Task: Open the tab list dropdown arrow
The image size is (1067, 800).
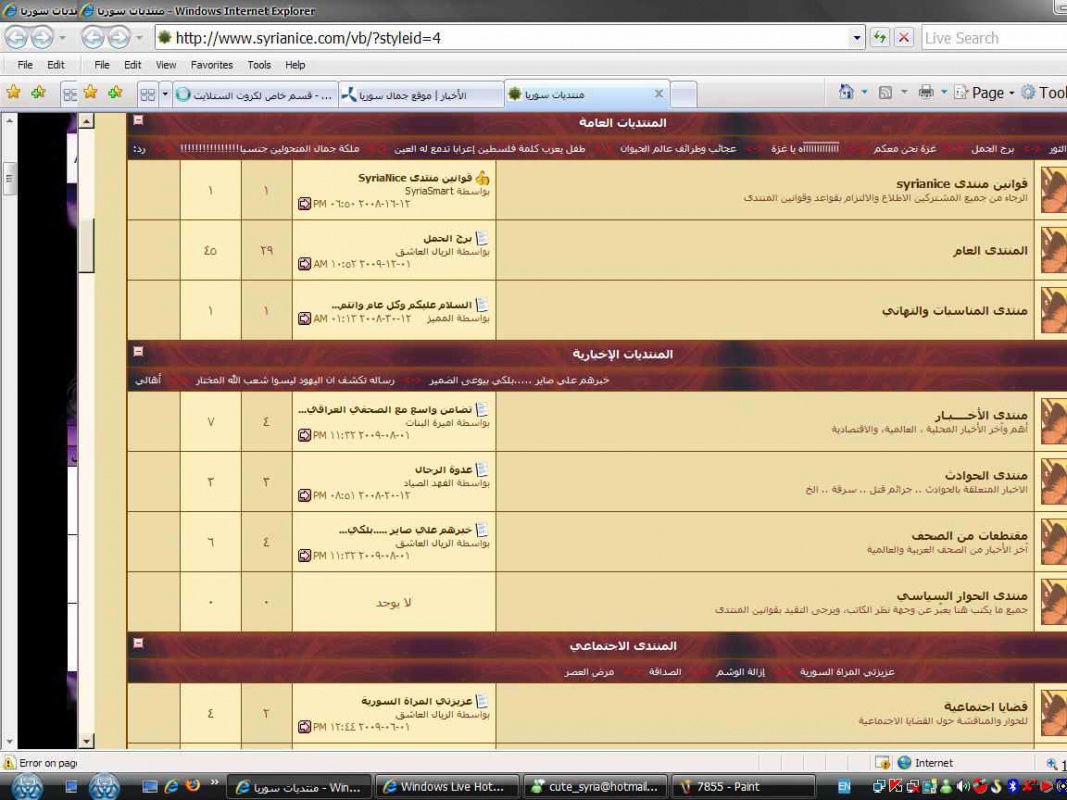Action: 166,94
